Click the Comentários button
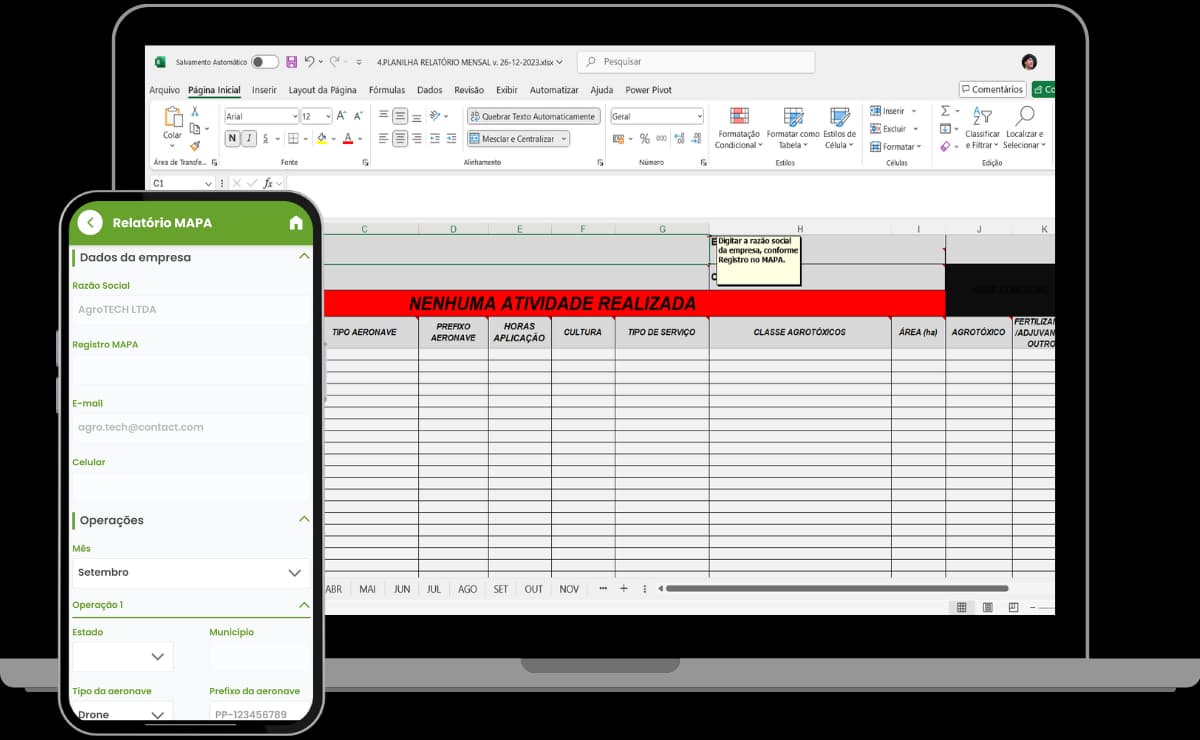1200x740 pixels. coord(992,89)
